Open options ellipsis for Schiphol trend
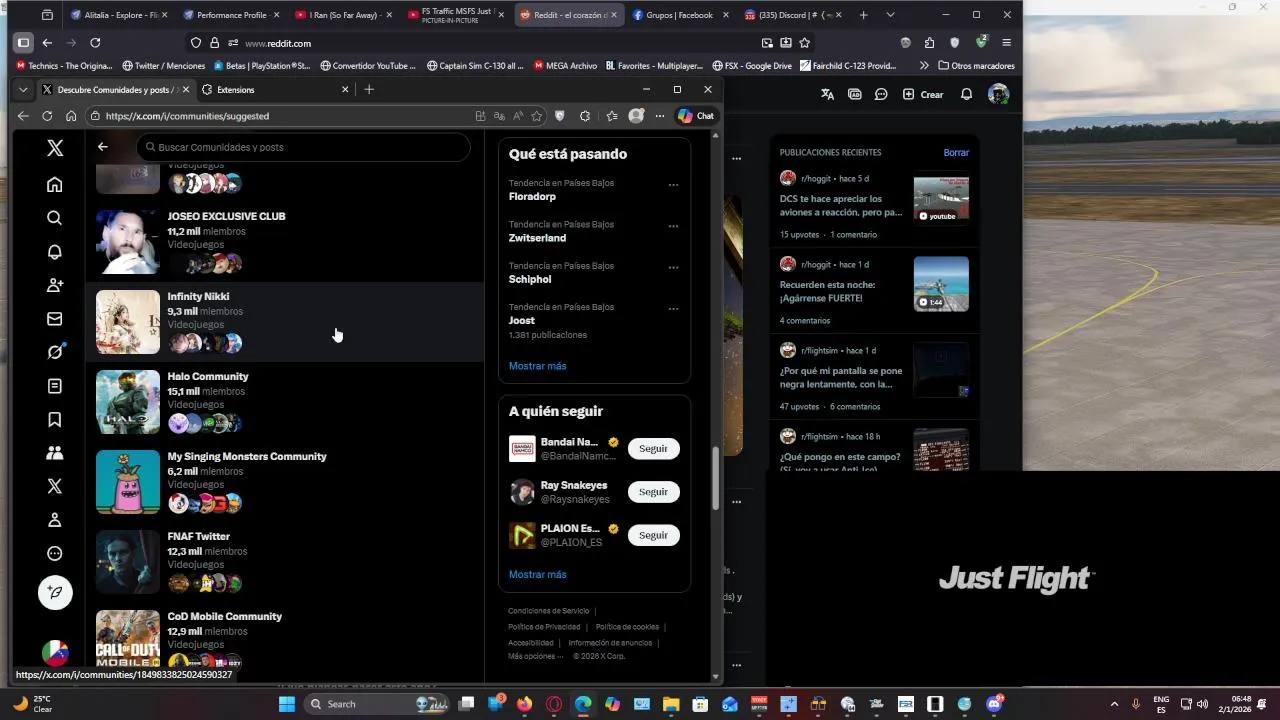 coord(673,268)
